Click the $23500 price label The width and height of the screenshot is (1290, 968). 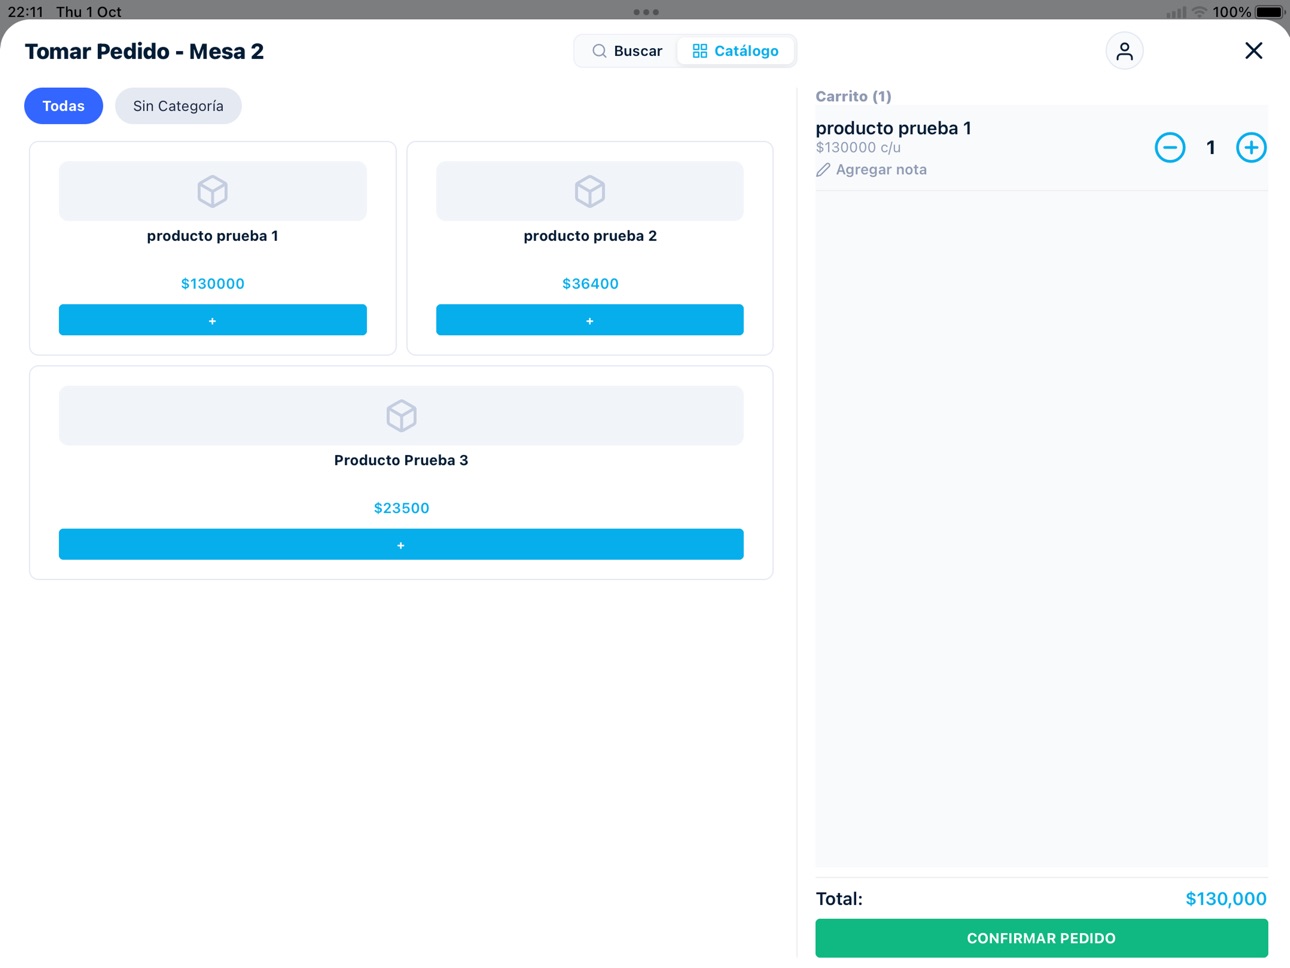401,508
